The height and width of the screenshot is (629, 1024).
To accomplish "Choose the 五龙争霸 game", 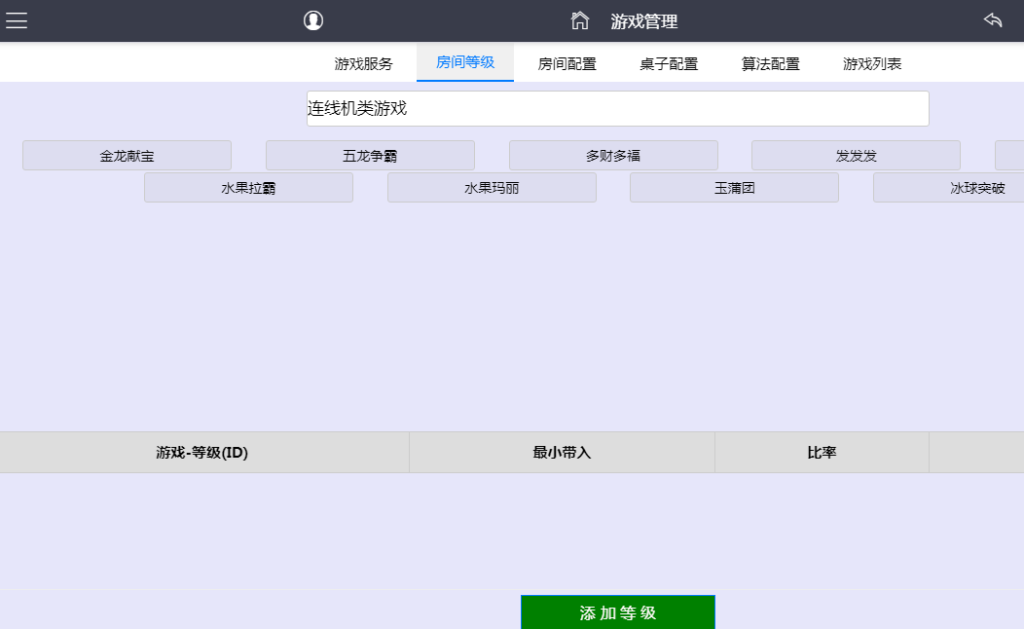I will 370,155.
